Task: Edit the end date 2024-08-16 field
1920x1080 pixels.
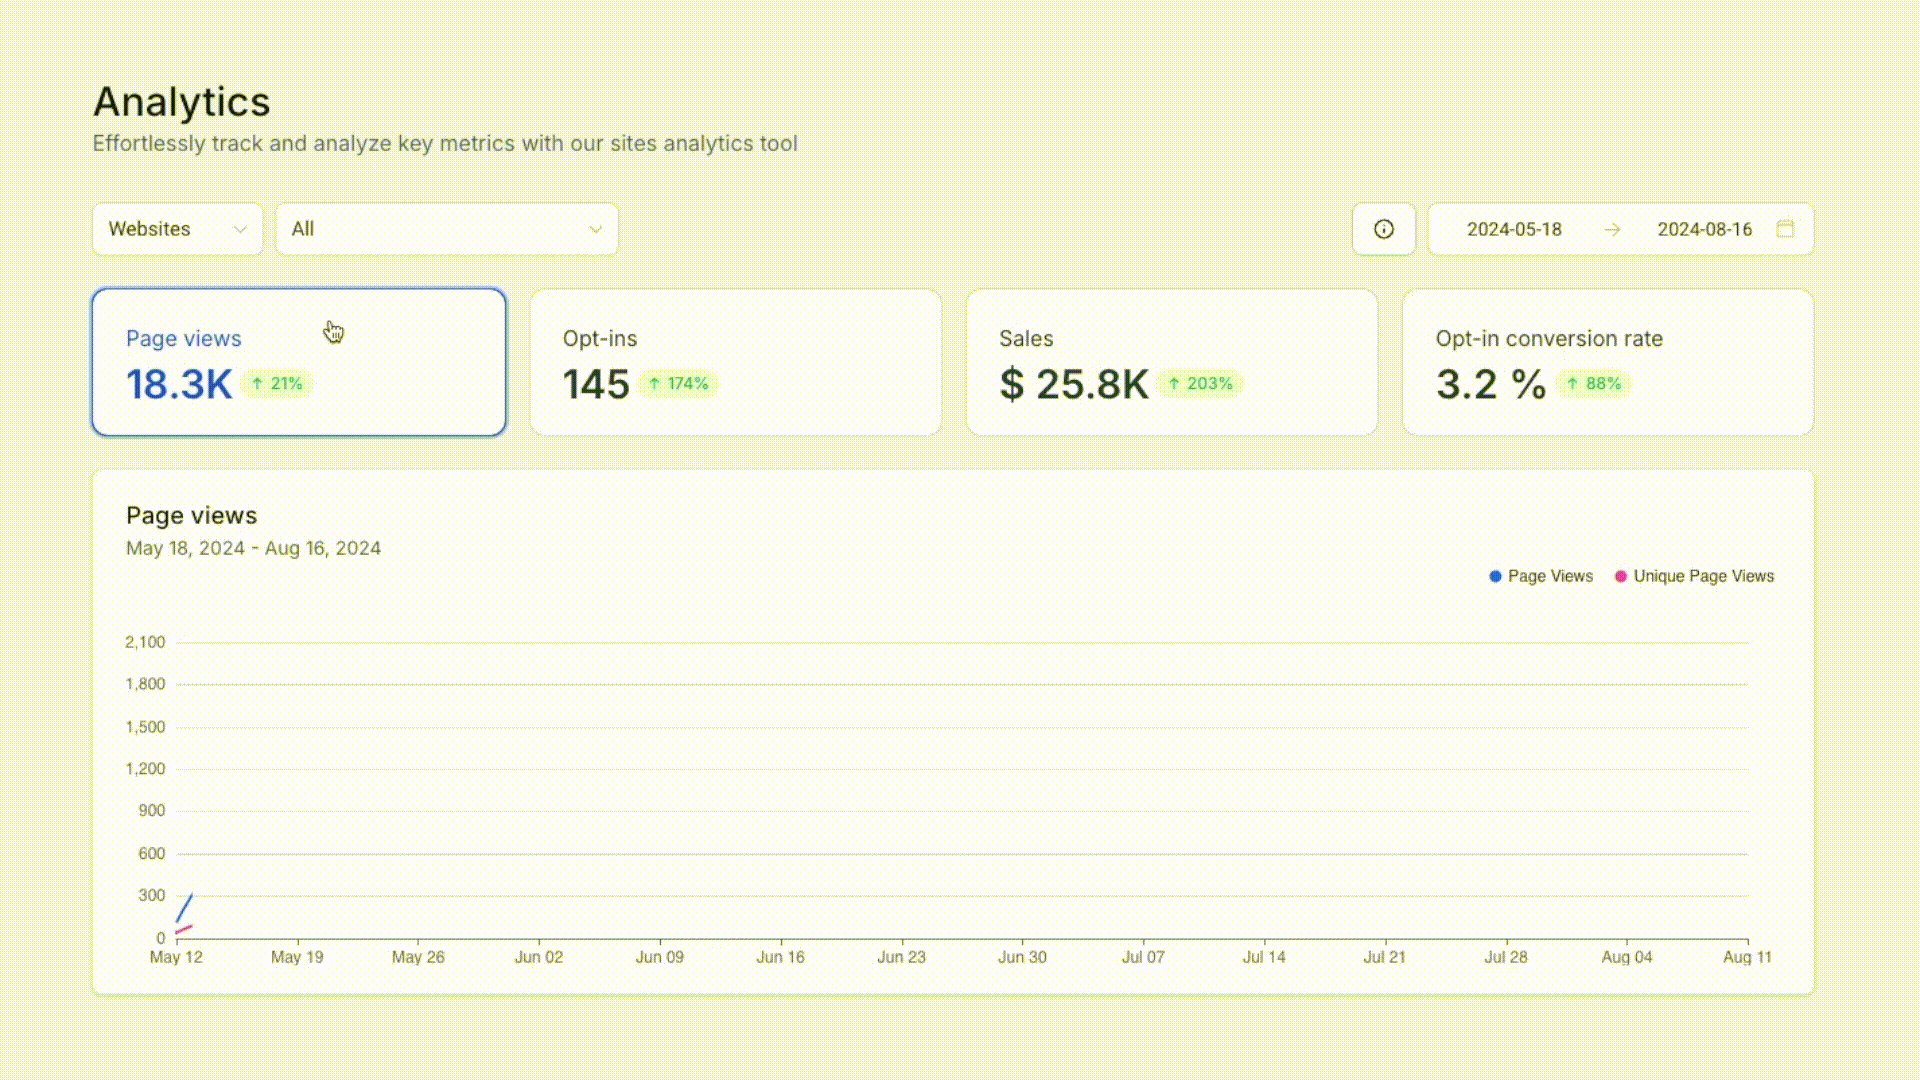Action: 1704,229
